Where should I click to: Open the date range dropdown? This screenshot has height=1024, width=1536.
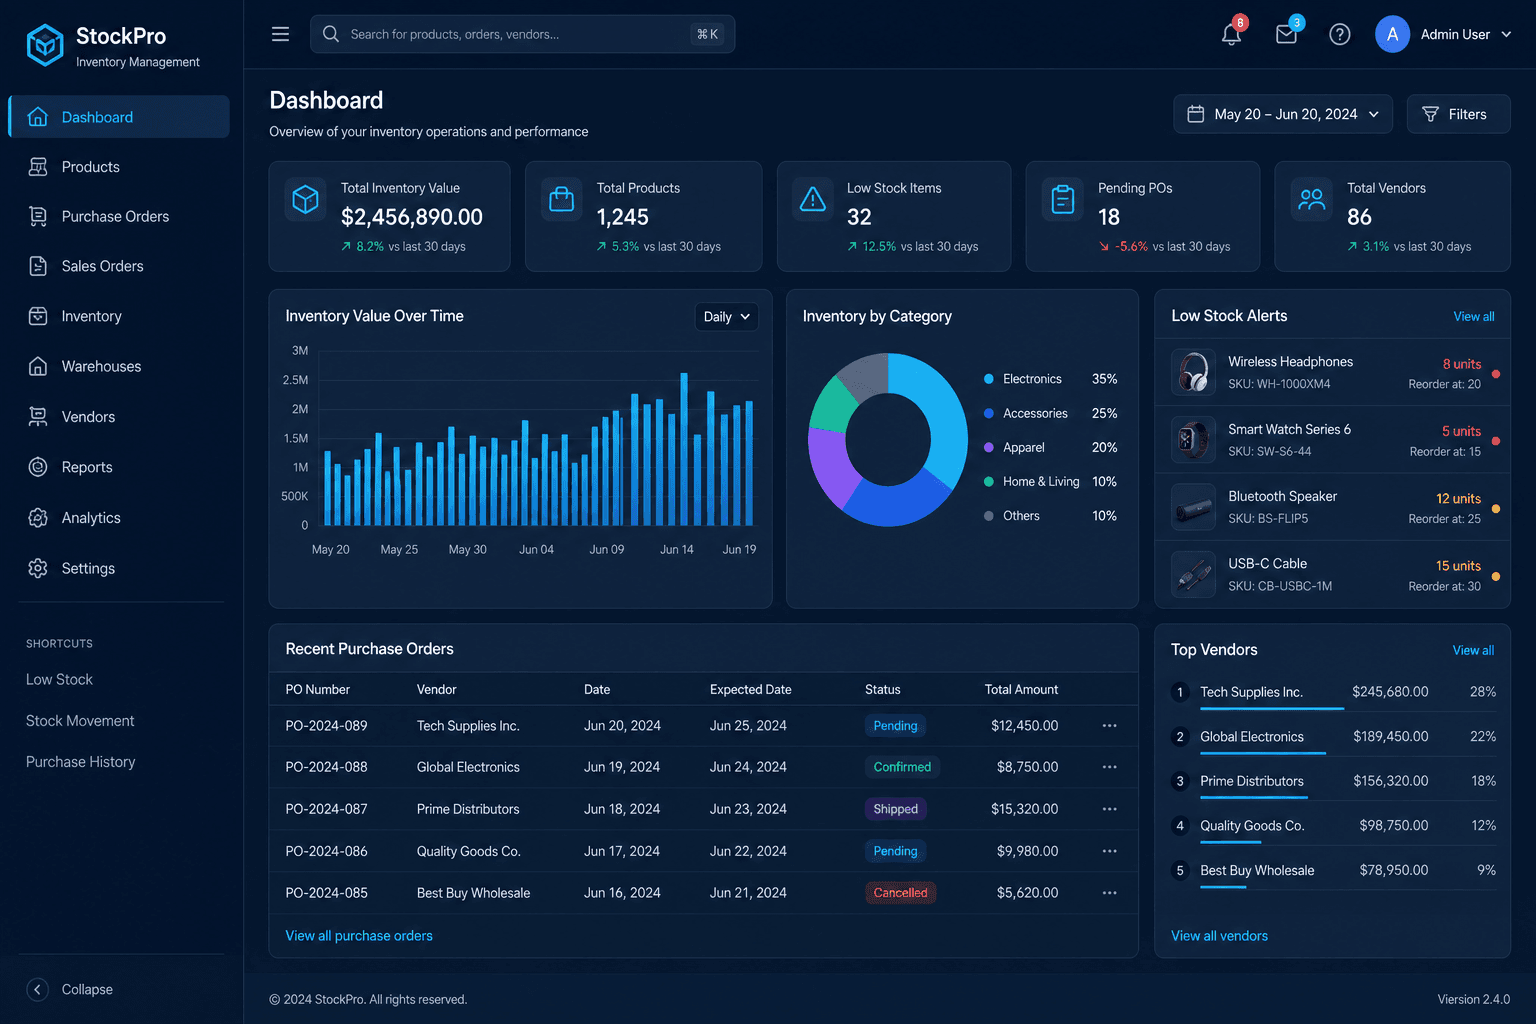tap(1283, 114)
